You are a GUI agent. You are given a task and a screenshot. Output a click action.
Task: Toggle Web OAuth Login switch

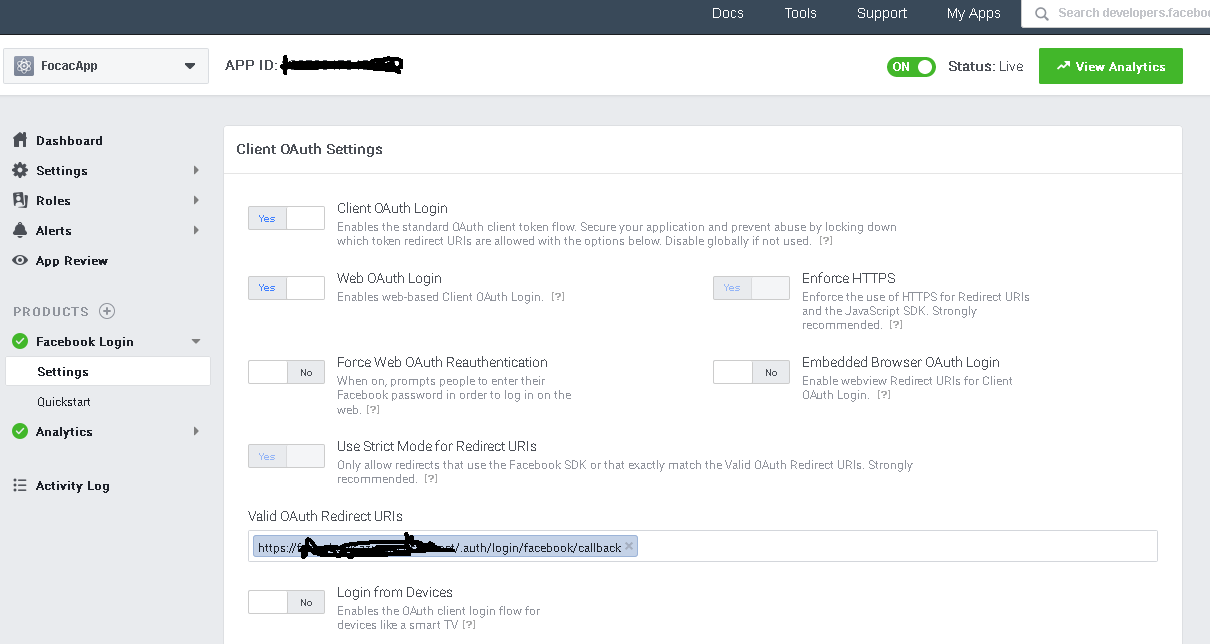click(287, 288)
